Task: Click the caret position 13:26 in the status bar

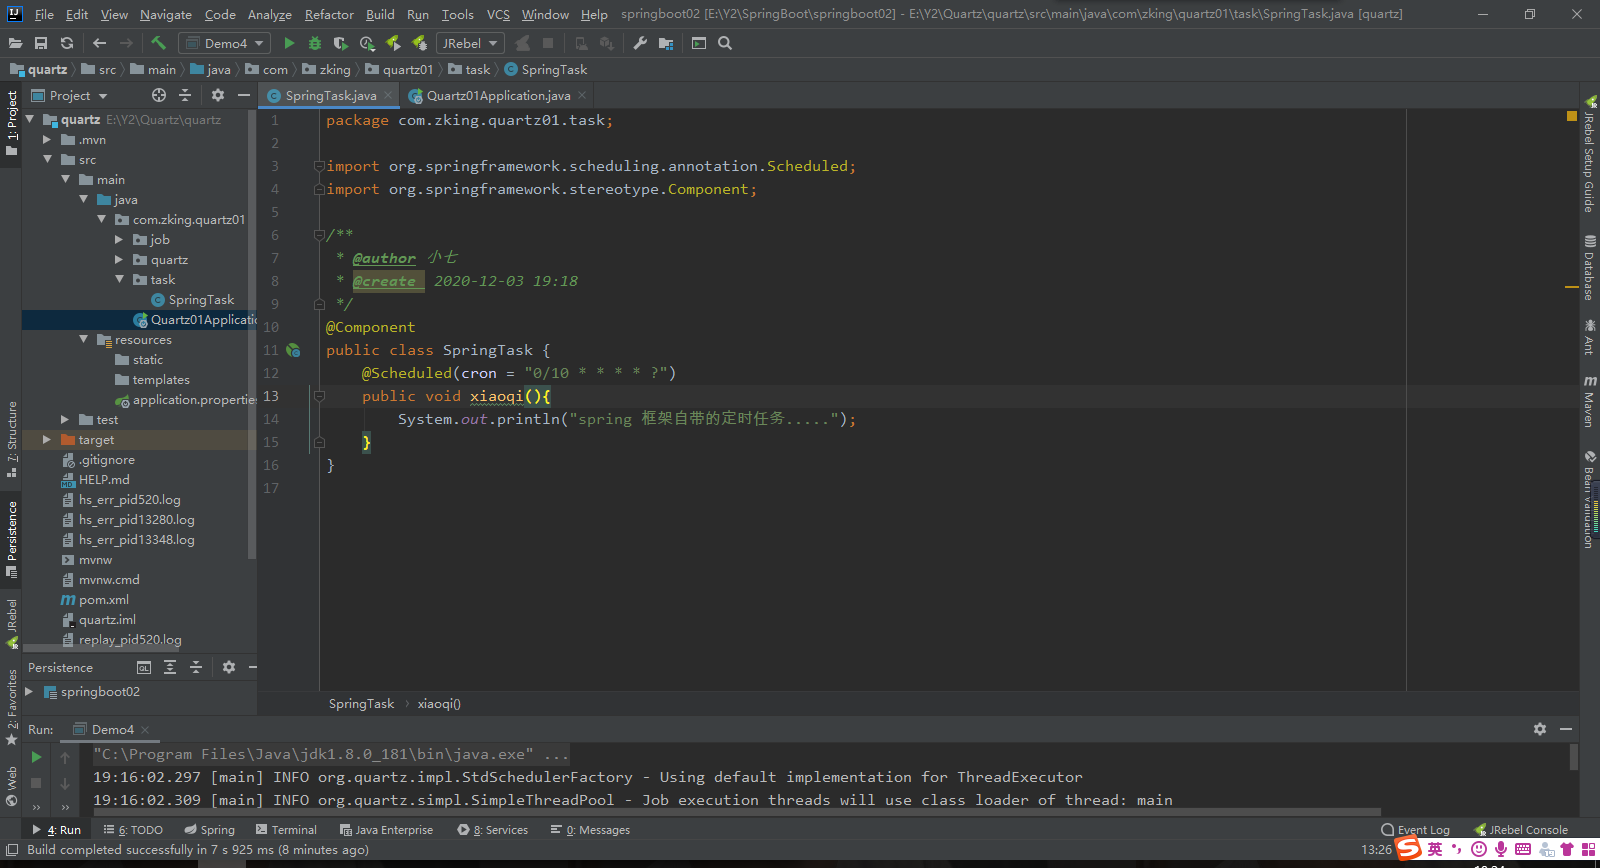Action: [1376, 850]
